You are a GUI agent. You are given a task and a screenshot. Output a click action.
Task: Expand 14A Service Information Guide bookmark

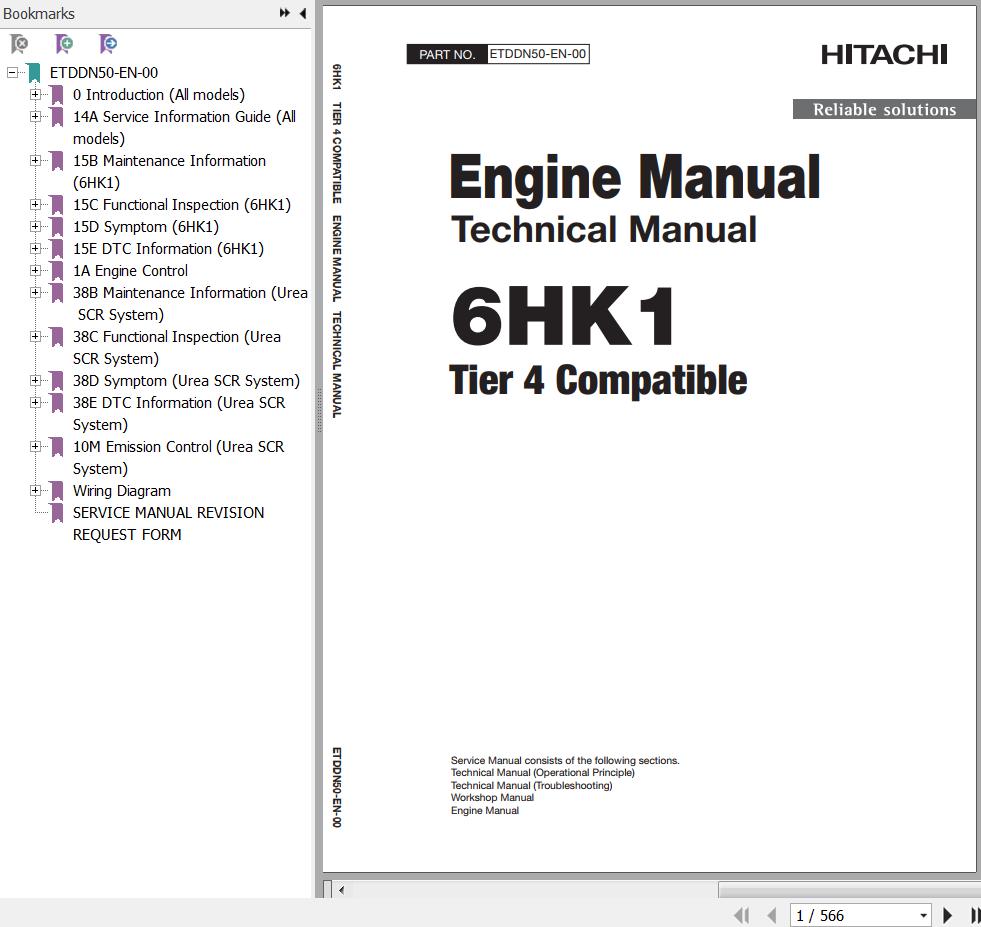(36, 116)
